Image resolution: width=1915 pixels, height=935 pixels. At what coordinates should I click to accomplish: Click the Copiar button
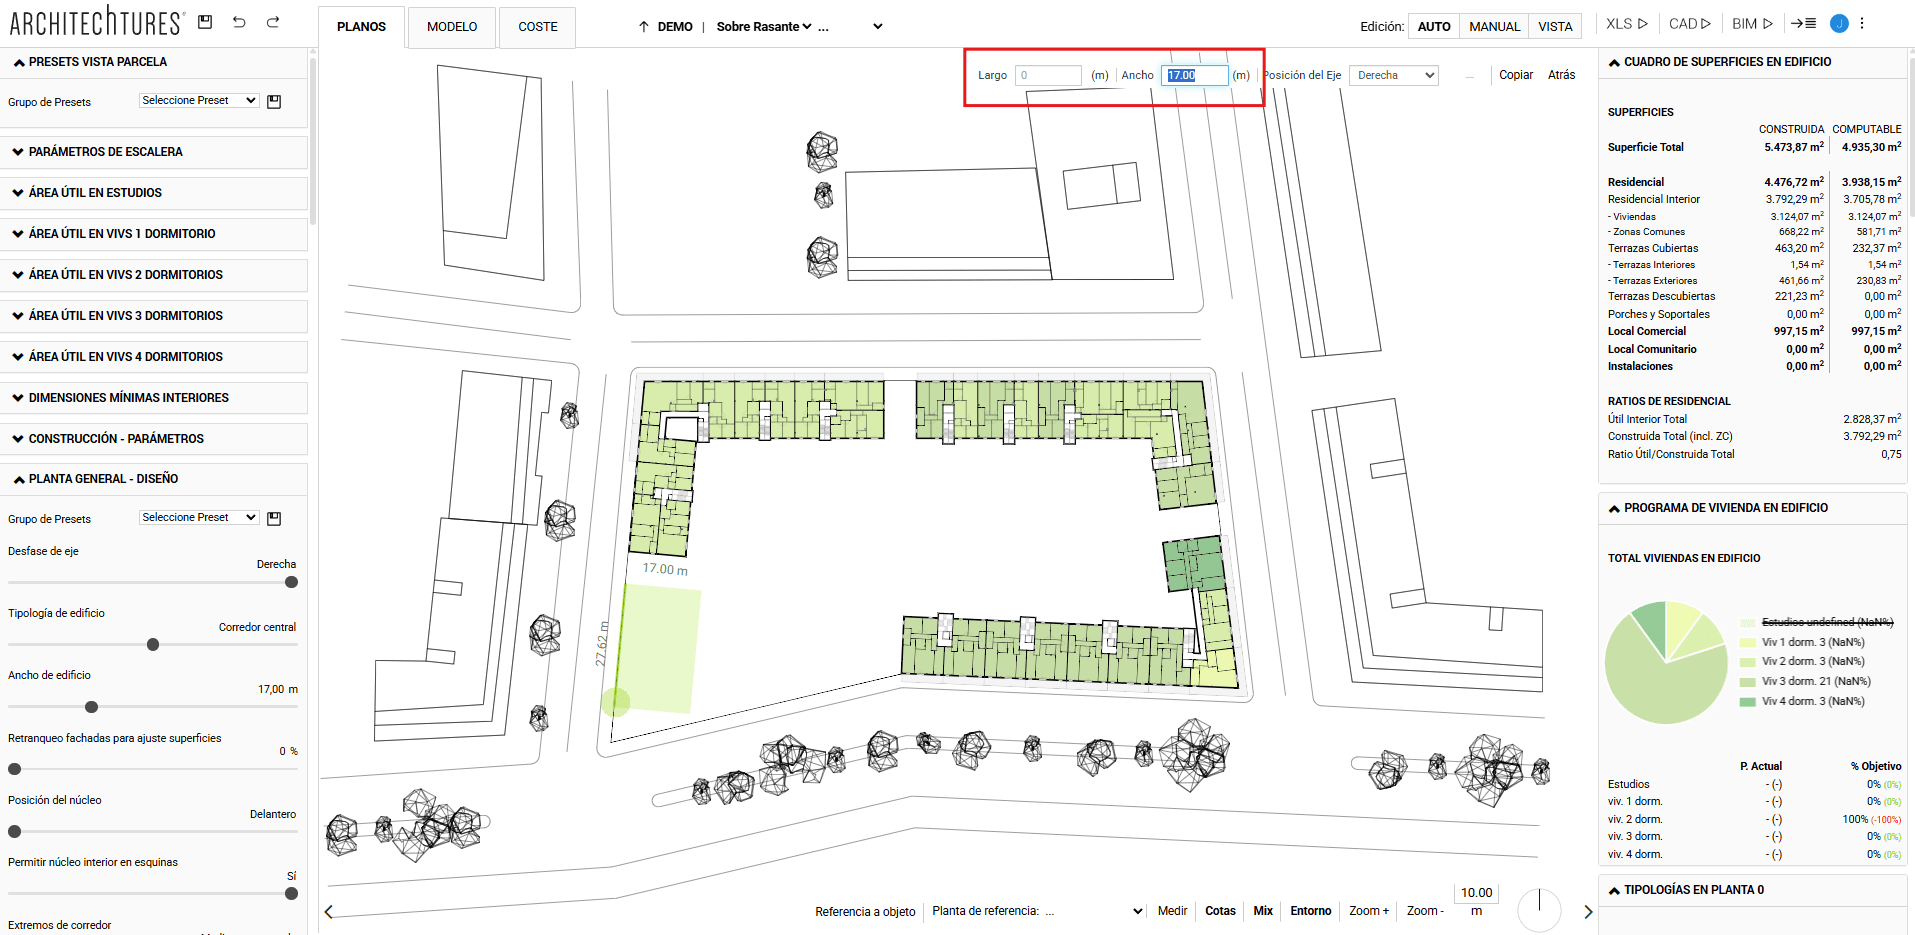coord(1515,75)
